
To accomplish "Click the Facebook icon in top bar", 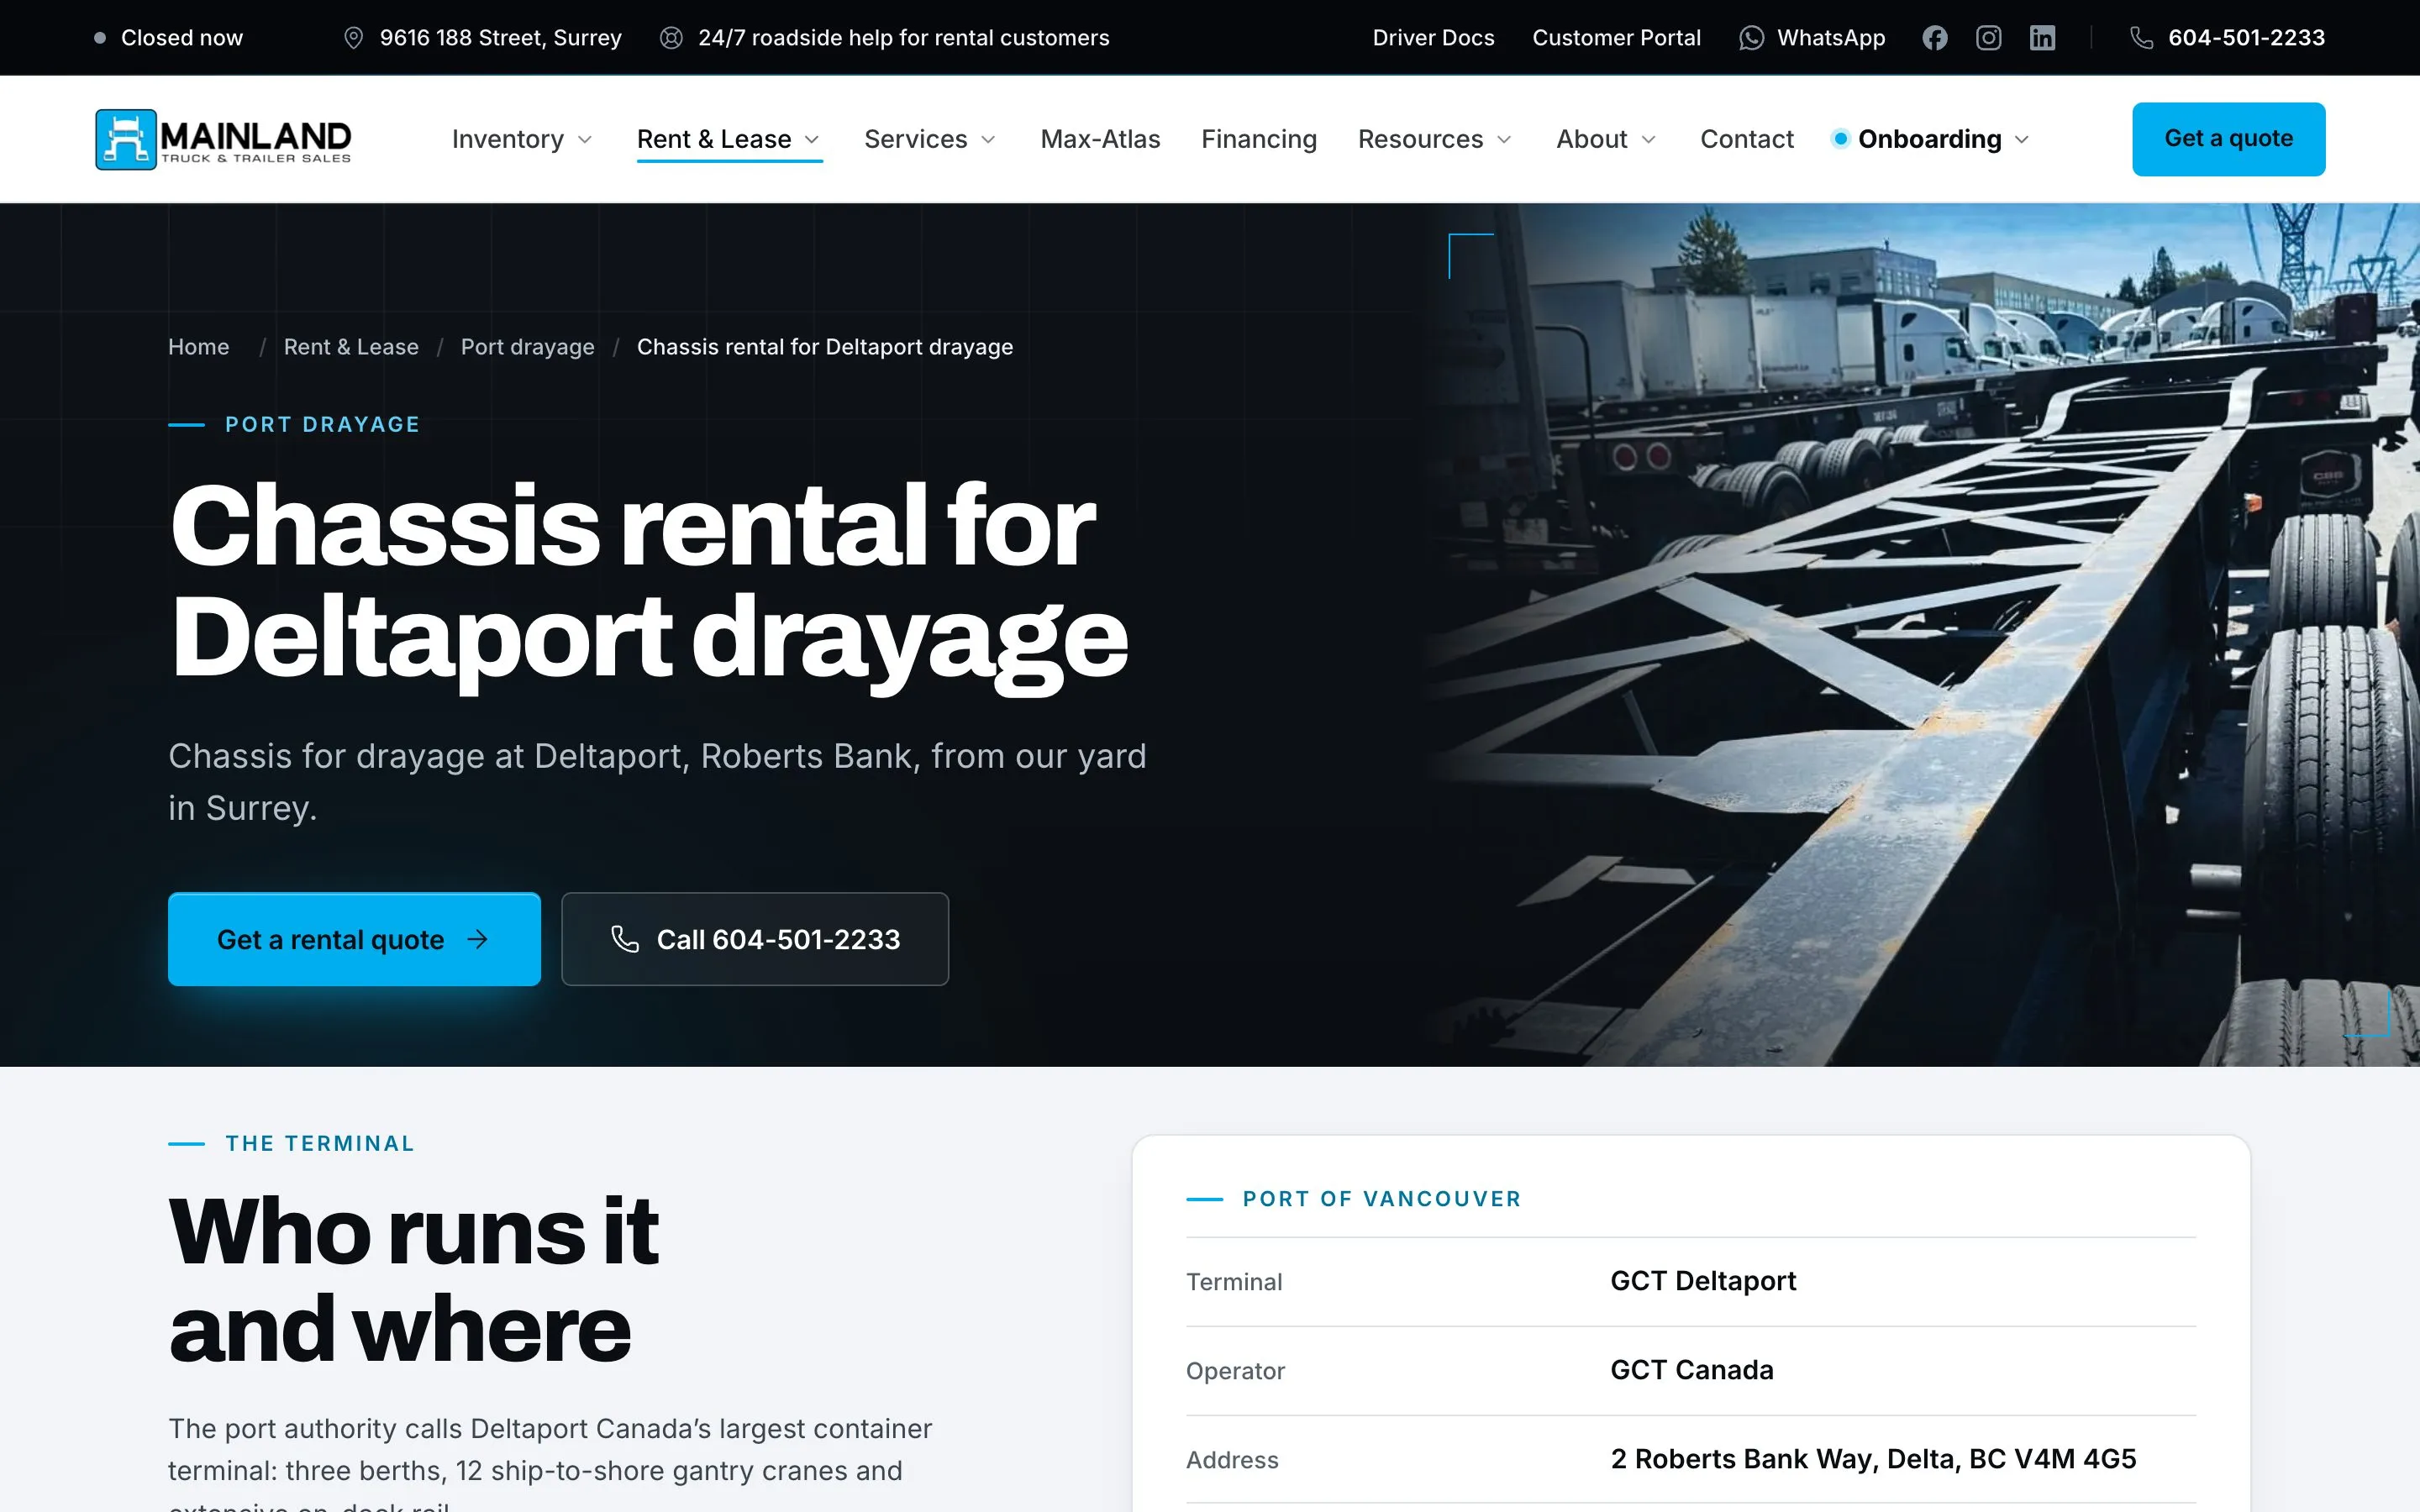I will [x=1935, y=38].
